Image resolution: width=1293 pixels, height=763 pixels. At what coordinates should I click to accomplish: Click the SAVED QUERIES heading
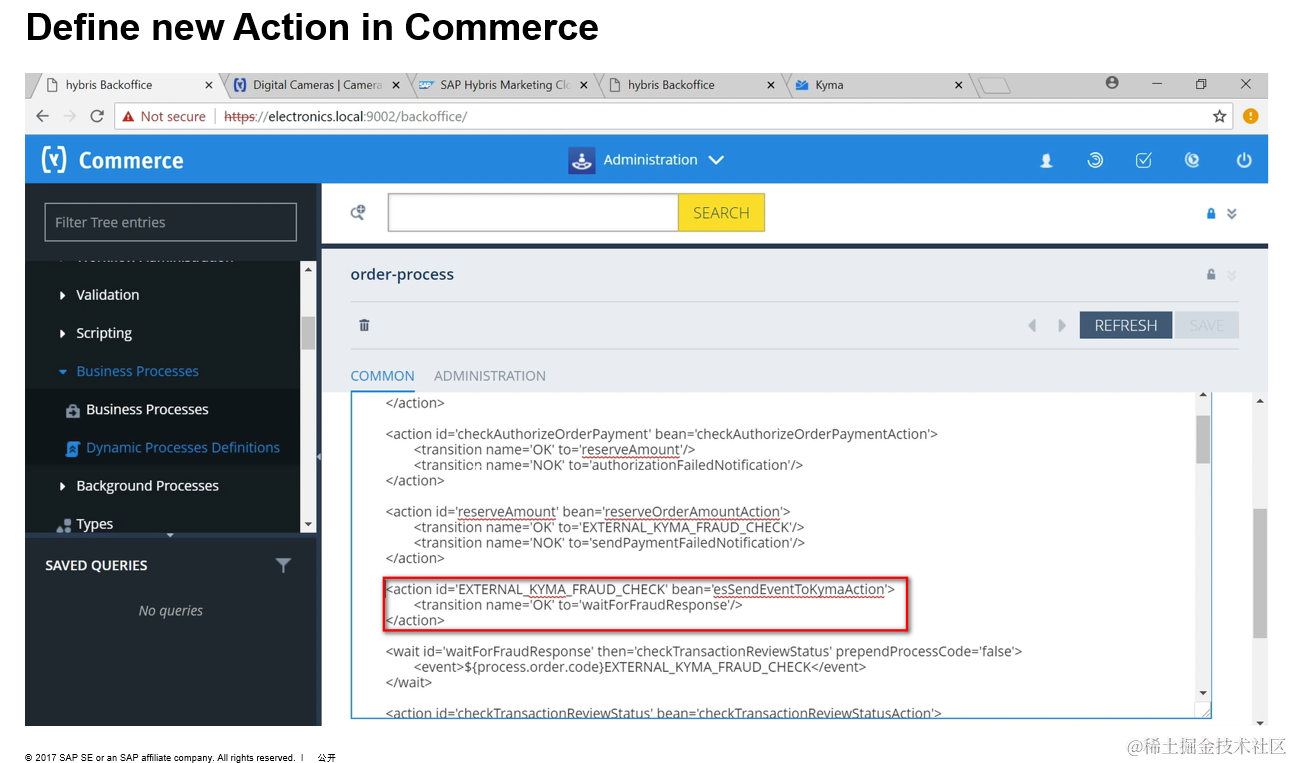[x=96, y=566]
